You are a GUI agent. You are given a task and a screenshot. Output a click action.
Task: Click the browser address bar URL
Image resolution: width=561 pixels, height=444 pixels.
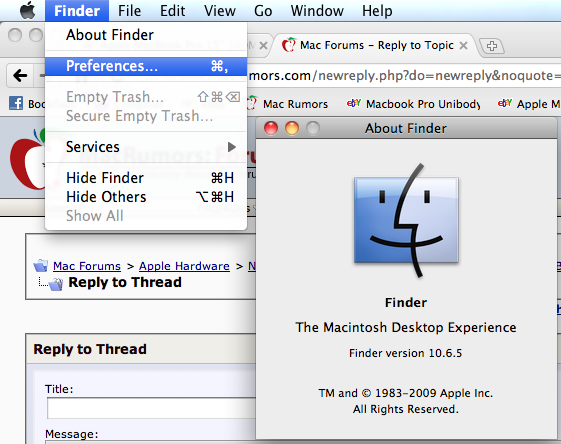404,75
